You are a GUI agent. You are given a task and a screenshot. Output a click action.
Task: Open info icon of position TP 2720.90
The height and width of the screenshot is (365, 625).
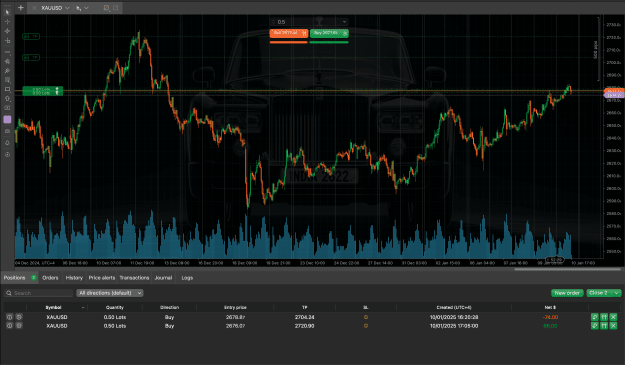pos(10,326)
